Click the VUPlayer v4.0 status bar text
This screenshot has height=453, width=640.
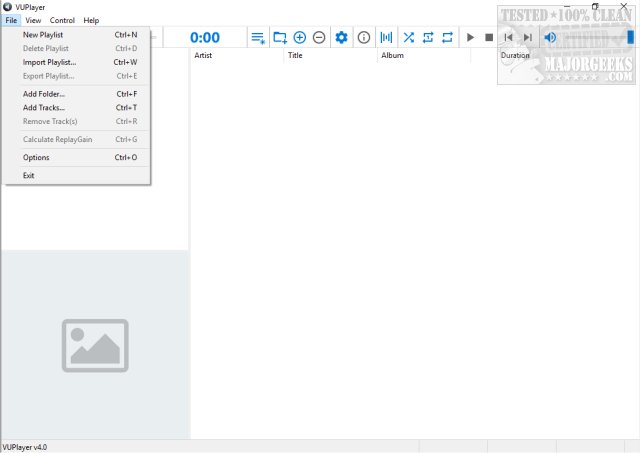coord(24,447)
